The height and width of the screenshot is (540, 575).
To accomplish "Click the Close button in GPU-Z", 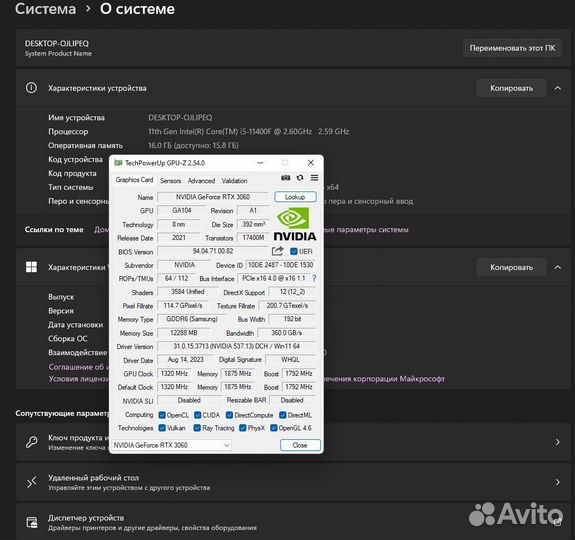I will tap(300, 445).
